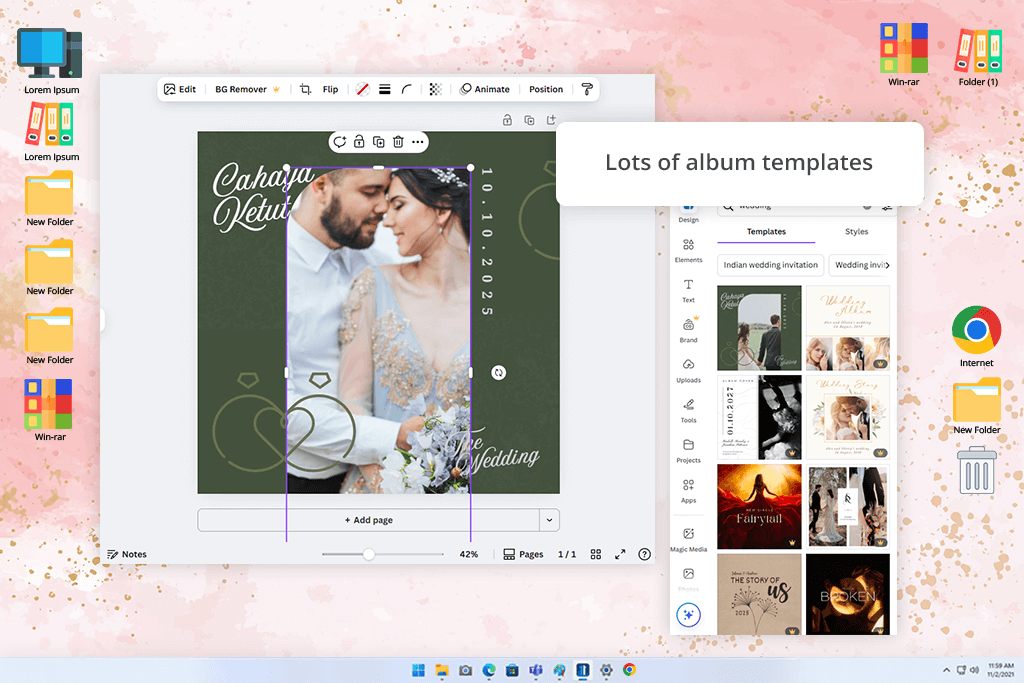
Task: Open more options ellipsis on floating toolbar
Action: [x=418, y=142]
